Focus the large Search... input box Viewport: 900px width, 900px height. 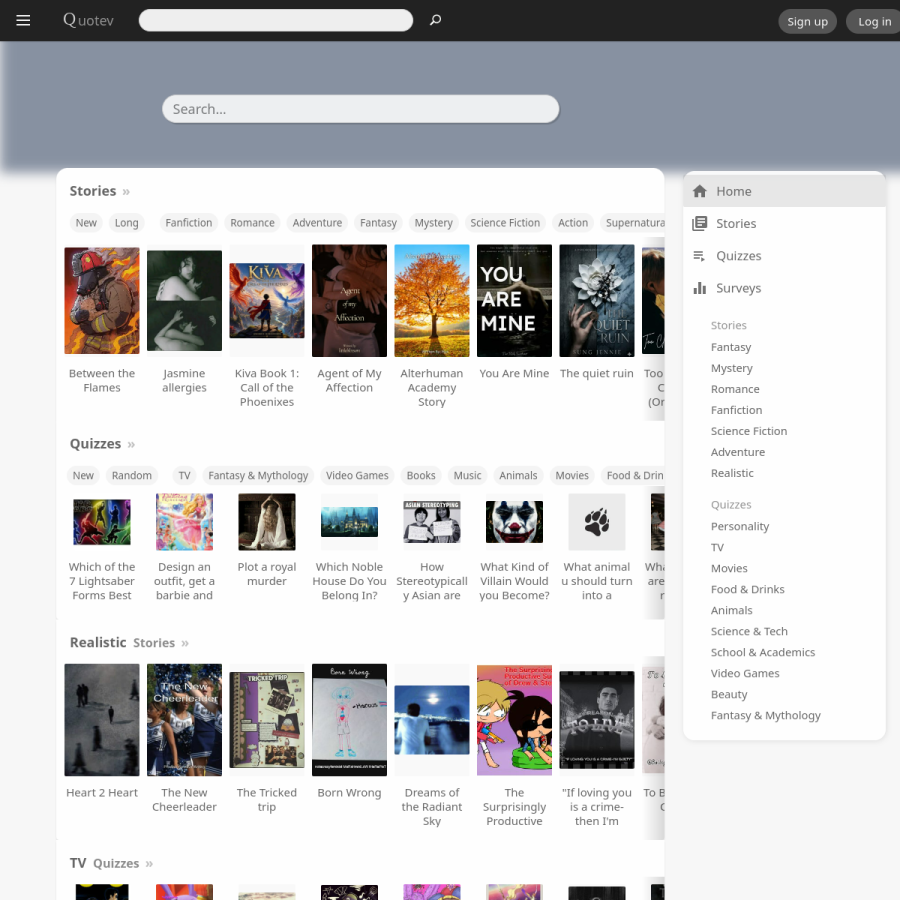tap(360, 109)
